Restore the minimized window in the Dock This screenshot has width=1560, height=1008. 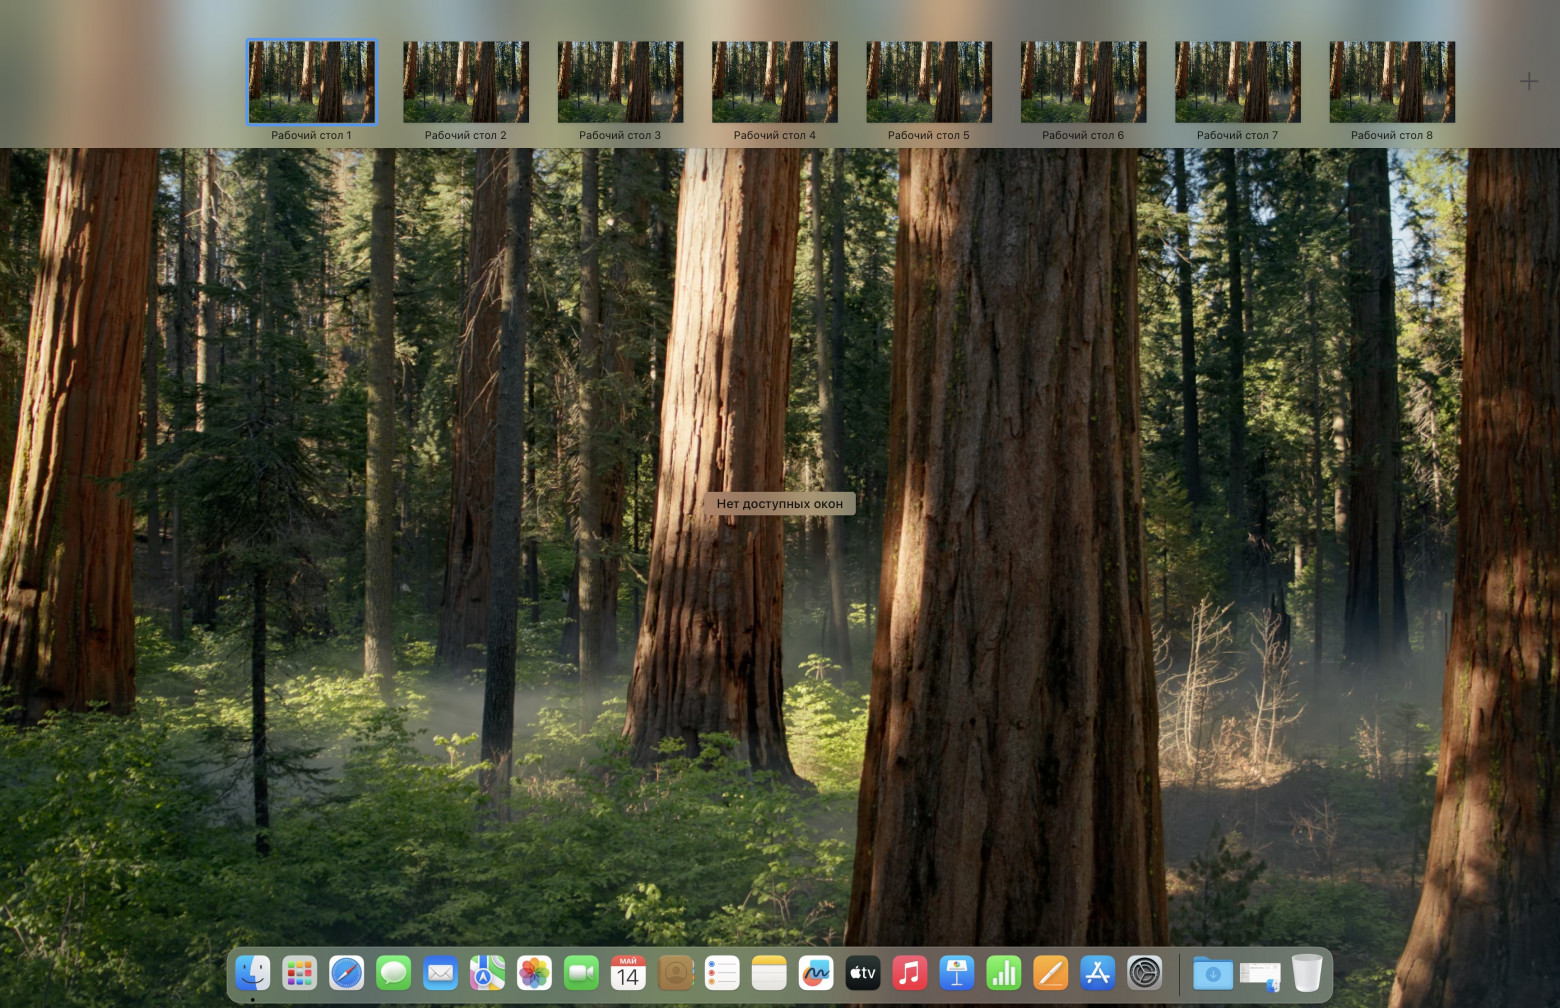[x=1260, y=975]
